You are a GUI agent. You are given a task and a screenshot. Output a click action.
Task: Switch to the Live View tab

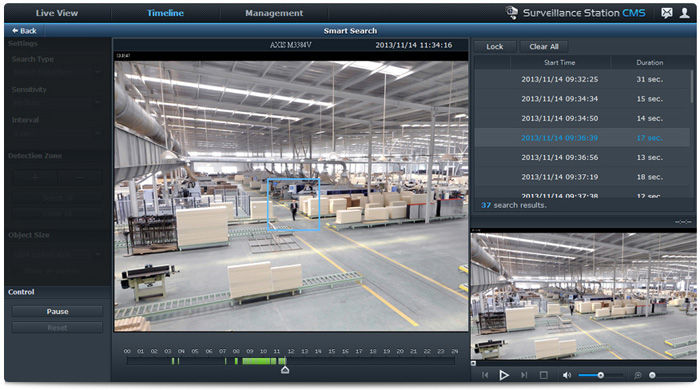57,13
